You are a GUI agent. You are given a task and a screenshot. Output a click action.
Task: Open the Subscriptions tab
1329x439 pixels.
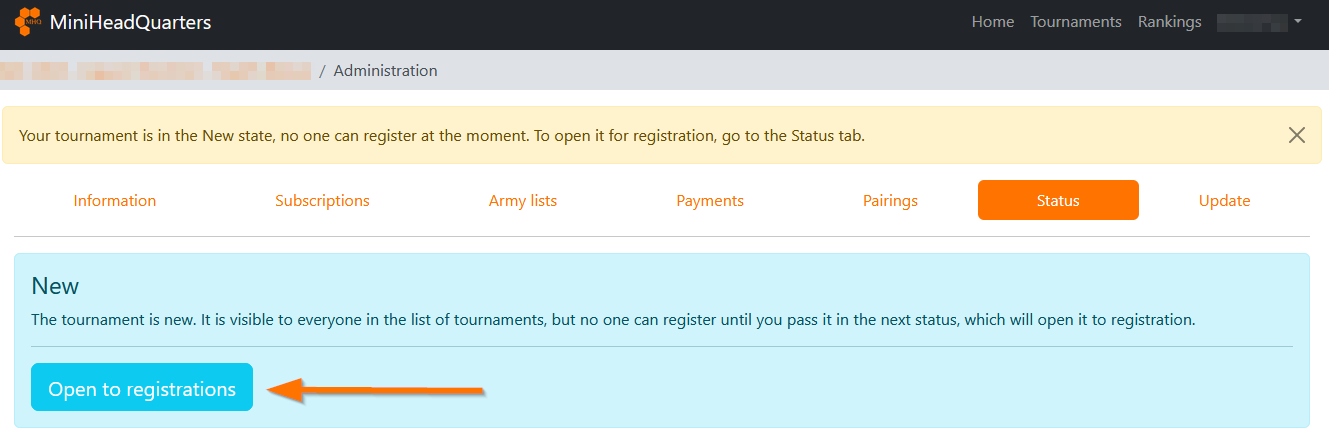click(322, 200)
